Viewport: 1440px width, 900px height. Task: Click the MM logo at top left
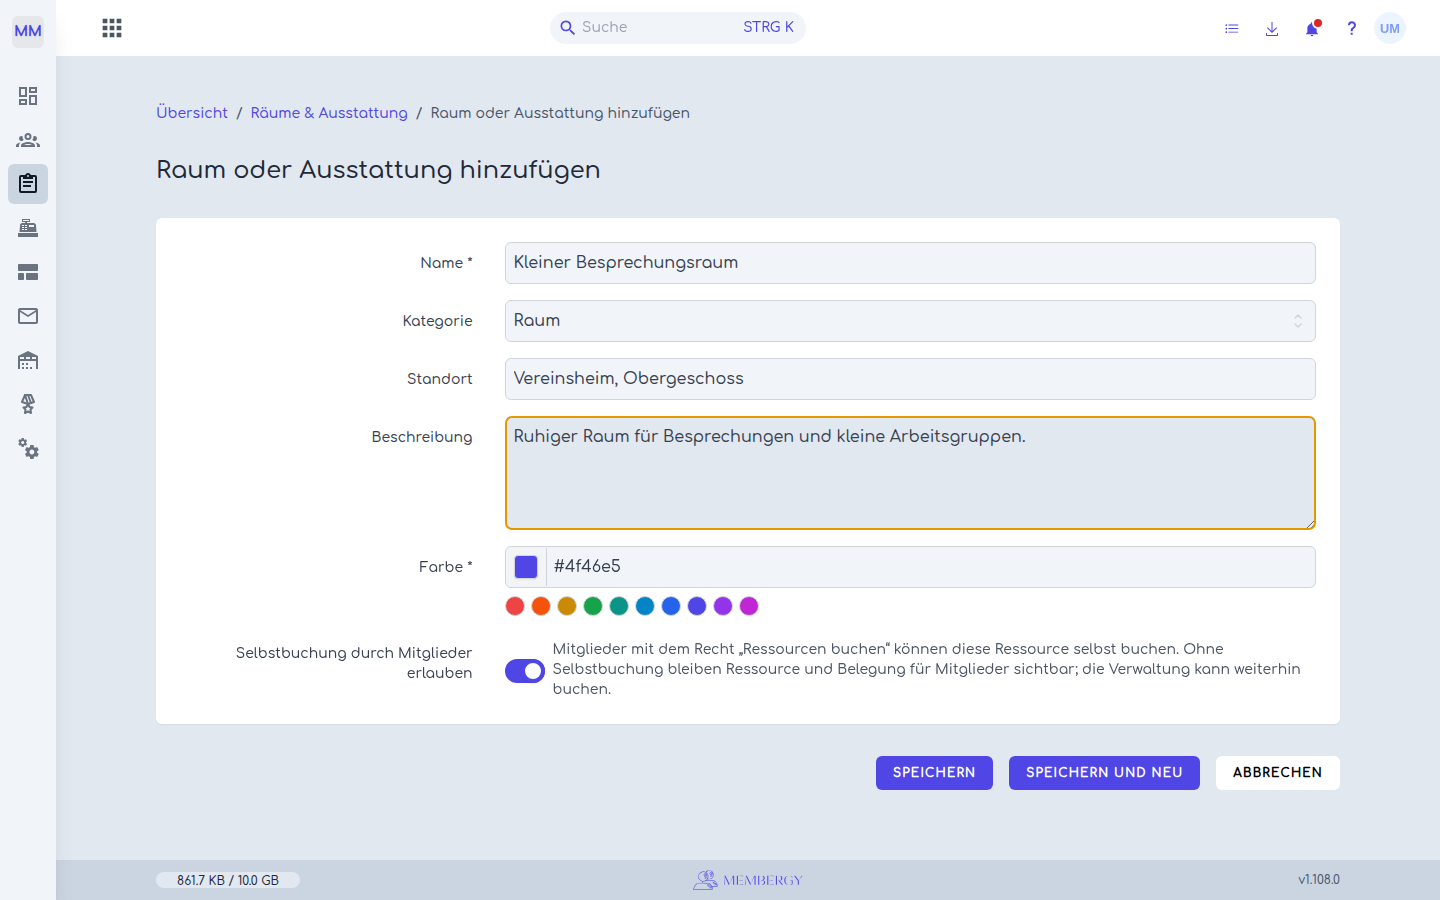click(28, 30)
